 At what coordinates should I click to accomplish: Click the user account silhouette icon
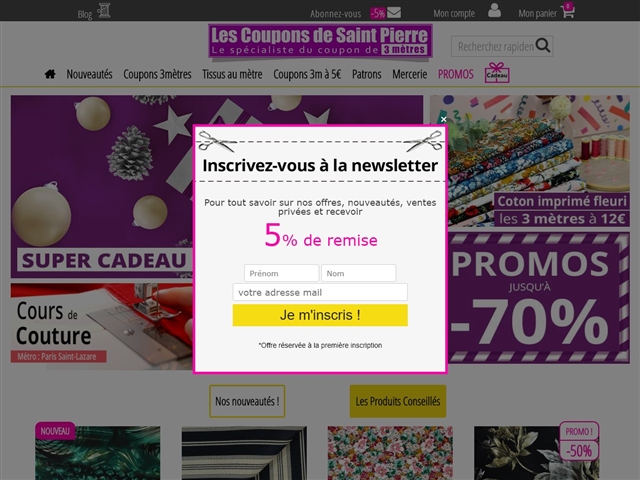(494, 10)
